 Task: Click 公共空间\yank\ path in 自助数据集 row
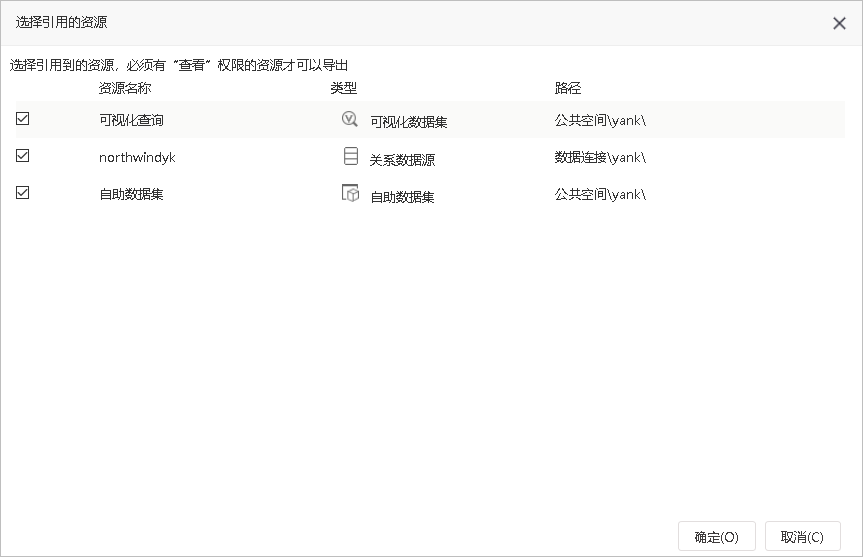600,194
